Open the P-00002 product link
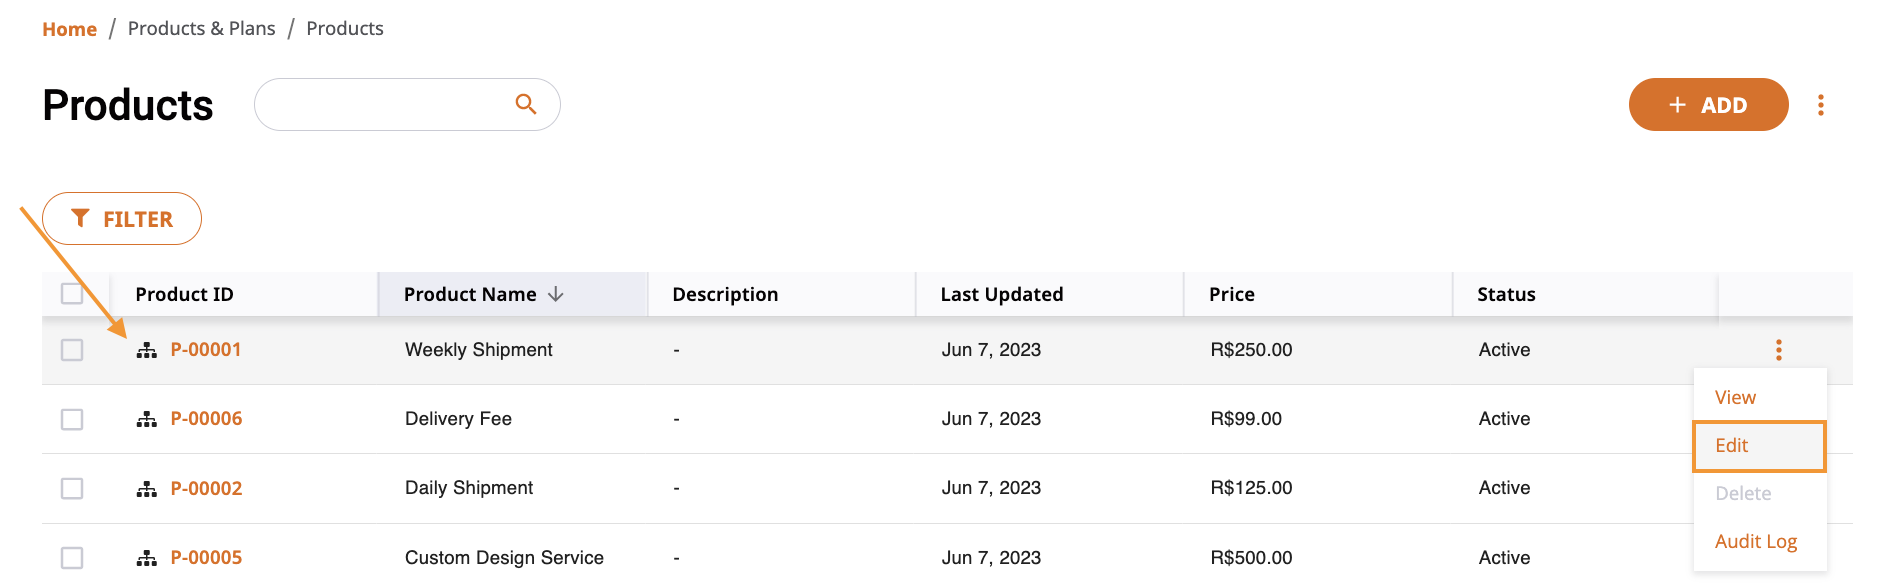This screenshot has height=584, width=1884. pos(206,488)
